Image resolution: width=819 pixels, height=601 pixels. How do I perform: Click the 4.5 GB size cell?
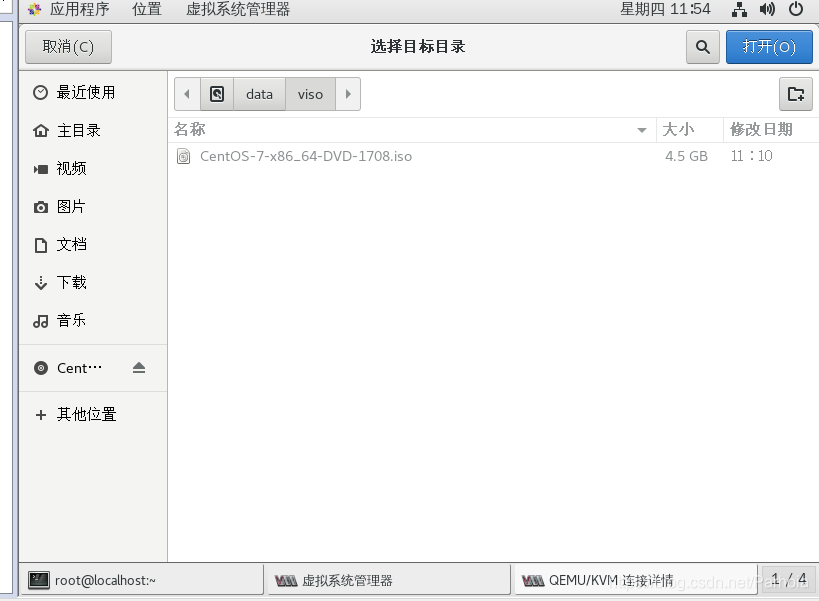pyautogui.click(x=686, y=156)
